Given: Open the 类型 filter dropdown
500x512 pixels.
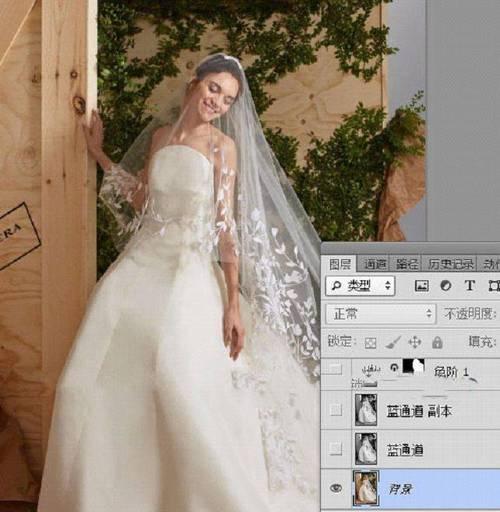Looking at the screenshot, I should (x=360, y=286).
